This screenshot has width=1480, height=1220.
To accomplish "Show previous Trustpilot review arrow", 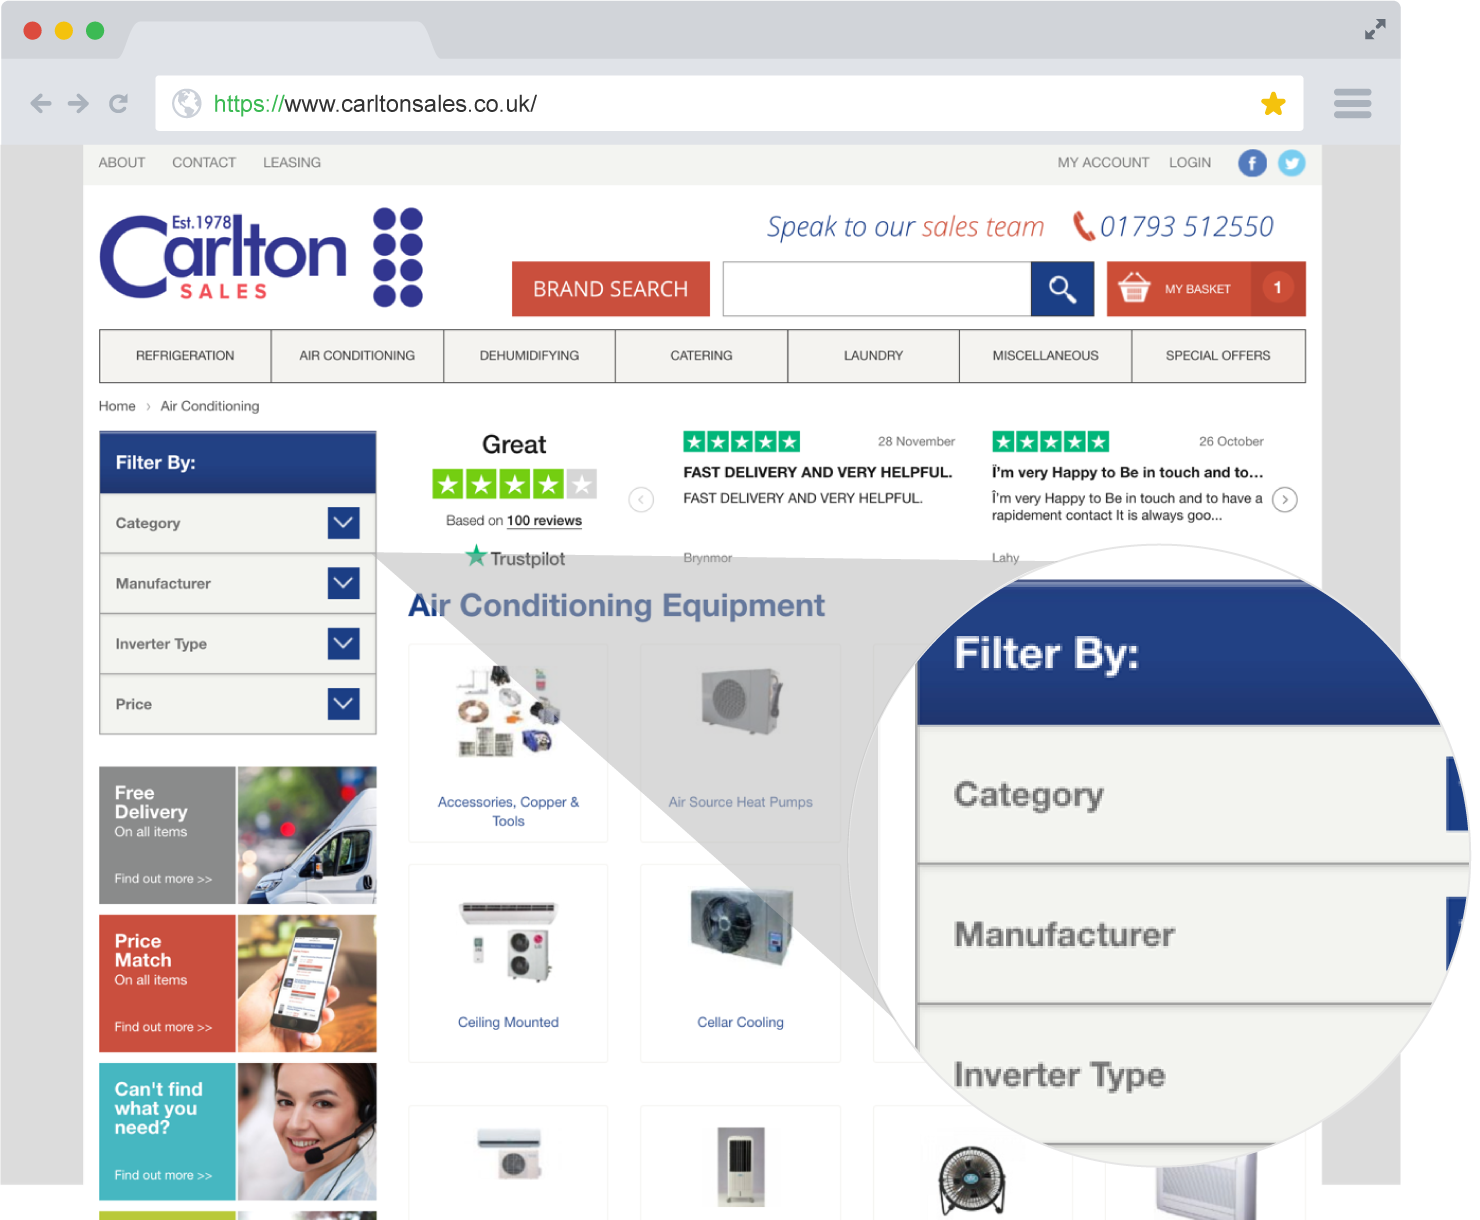I will tap(641, 499).
